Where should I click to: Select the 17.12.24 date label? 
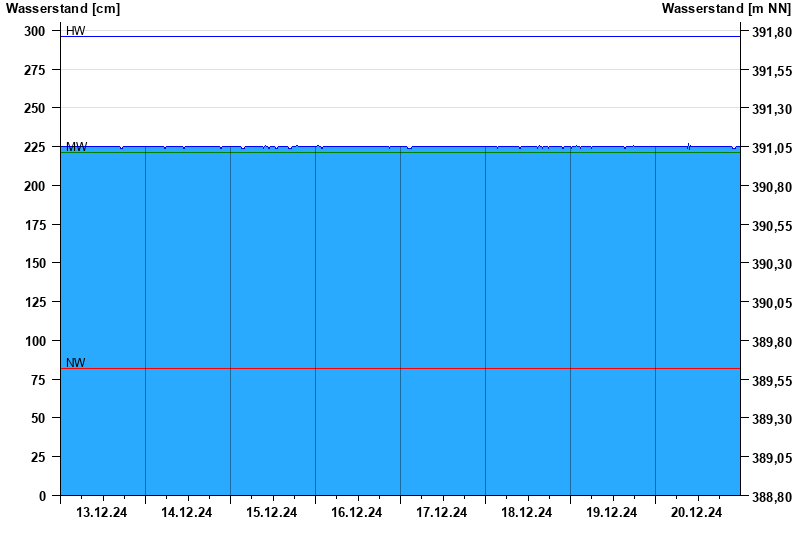(x=442, y=513)
